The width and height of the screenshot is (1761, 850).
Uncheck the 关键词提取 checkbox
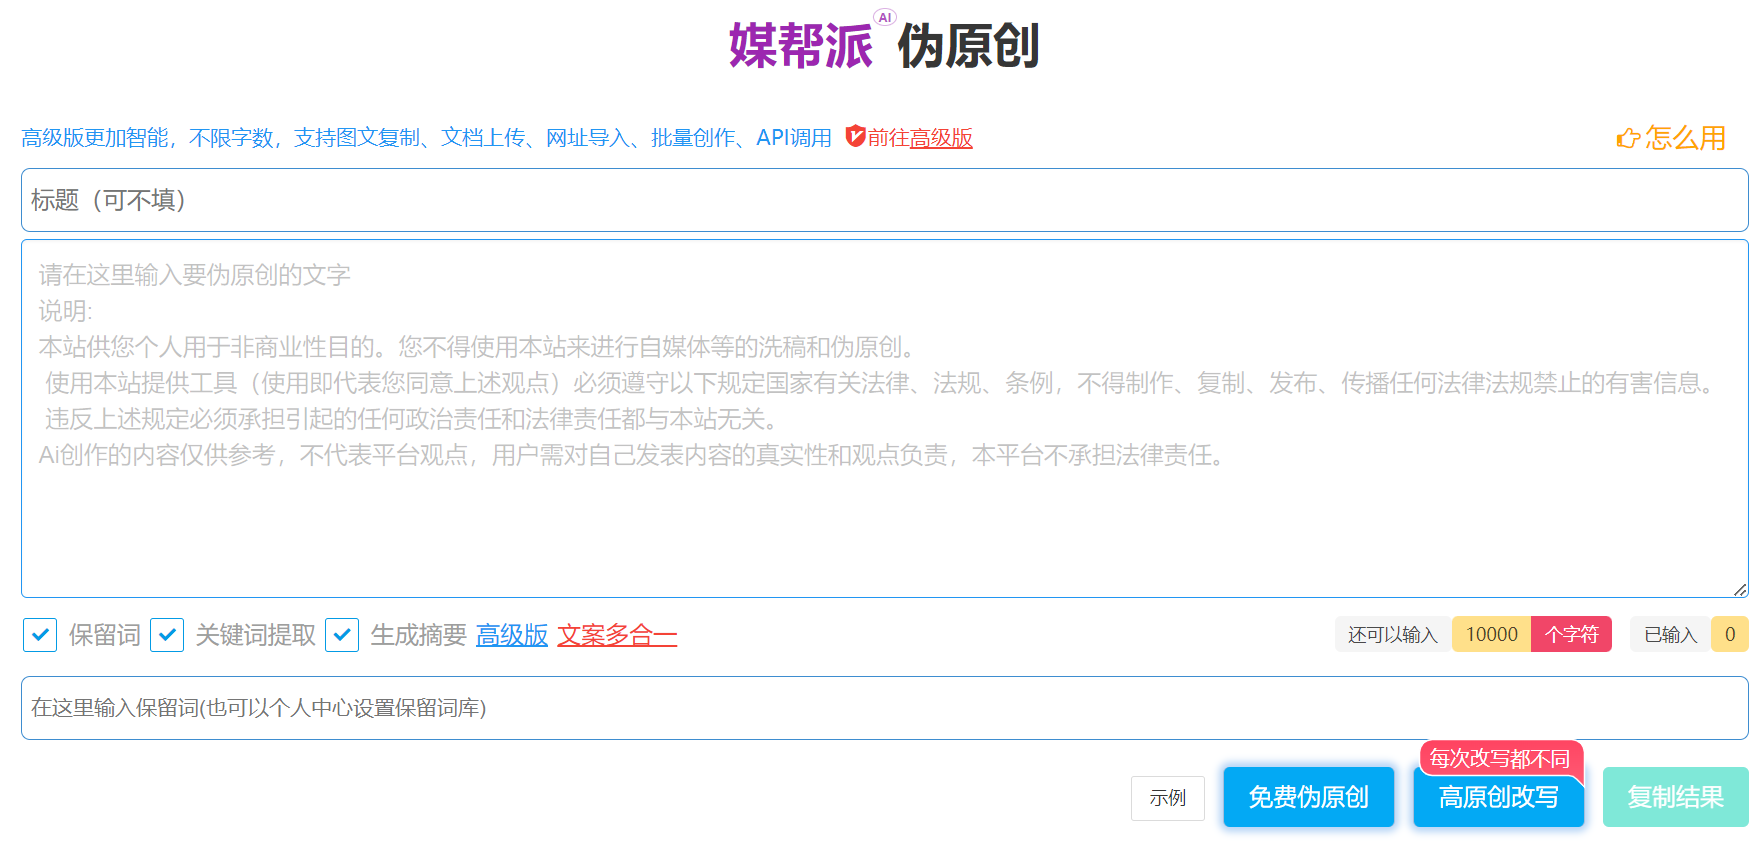coord(167,635)
